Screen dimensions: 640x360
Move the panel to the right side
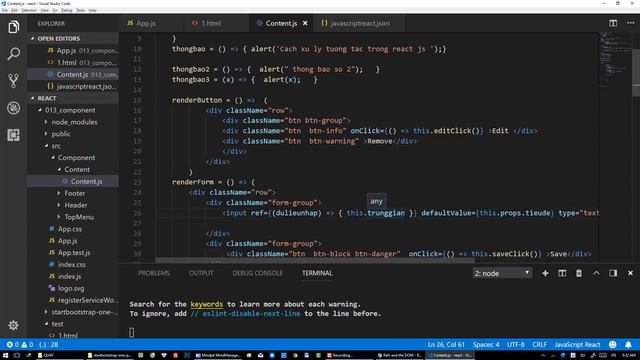click(x=613, y=273)
